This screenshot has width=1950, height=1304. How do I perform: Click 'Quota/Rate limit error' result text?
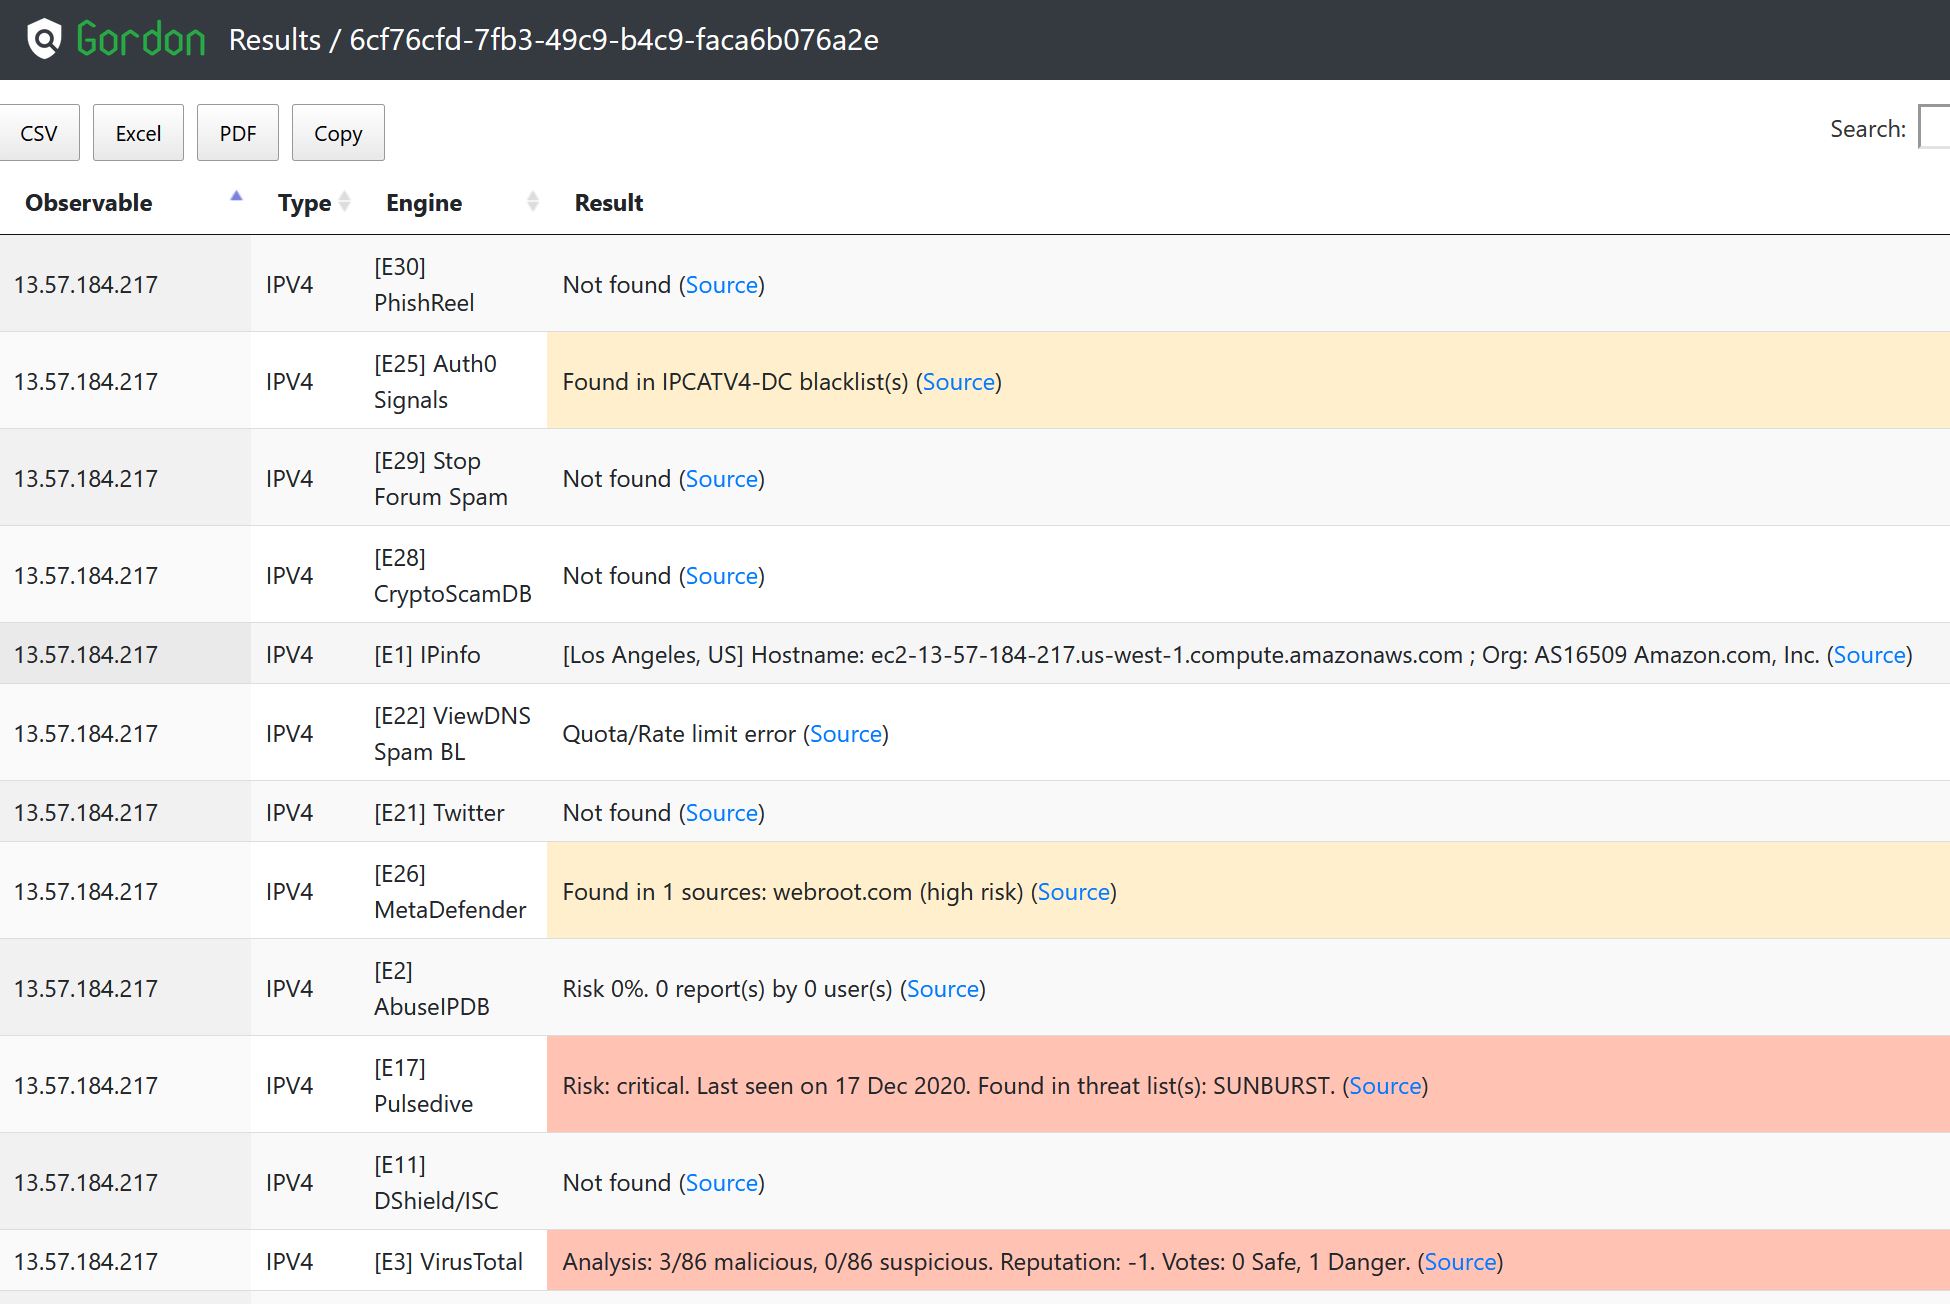coord(679,734)
